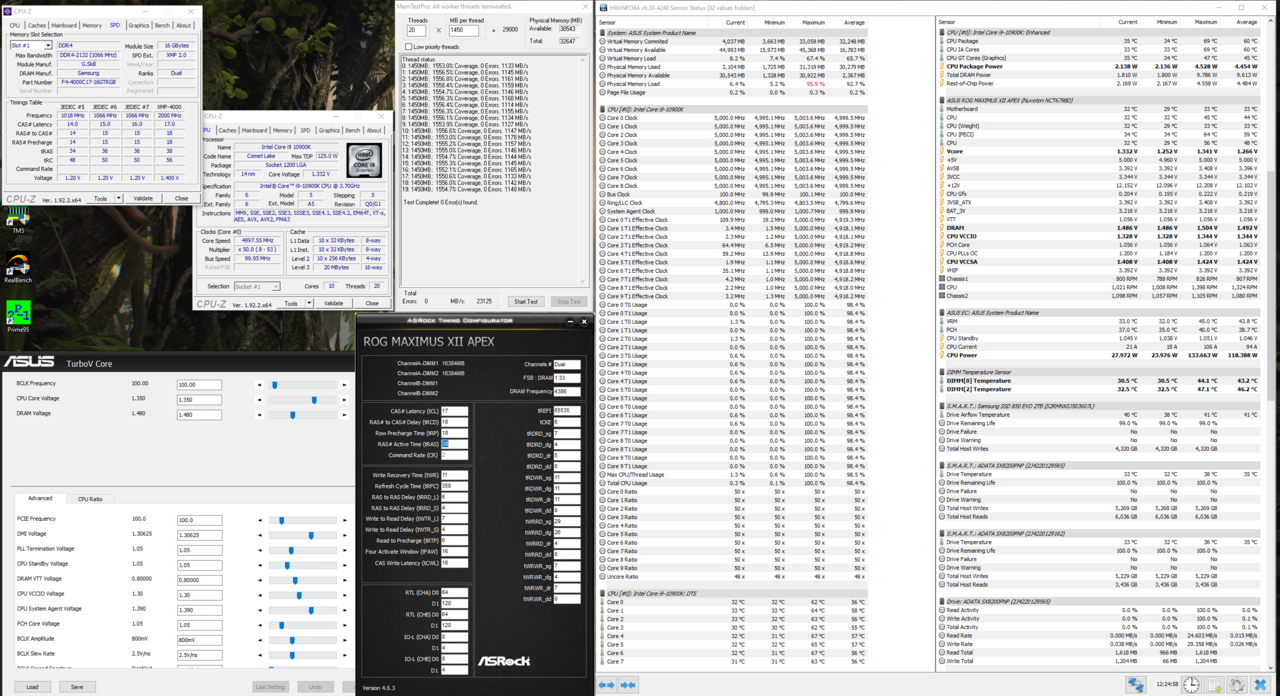
Task: Click left arrow of CPU System Agent Voltage slider
Action: pos(260,610)
